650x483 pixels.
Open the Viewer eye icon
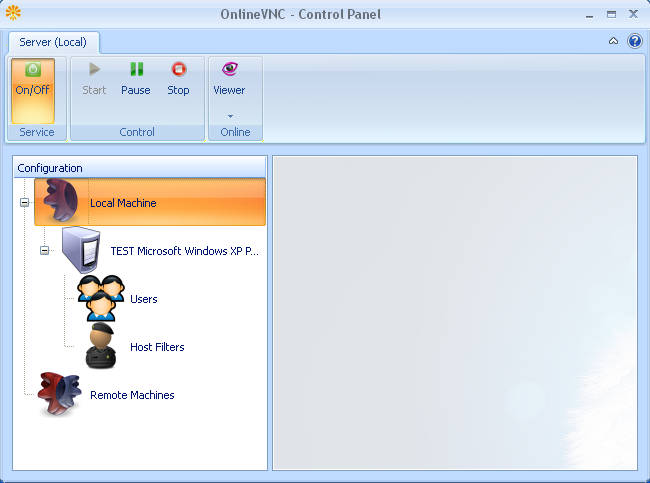(229, 69)
